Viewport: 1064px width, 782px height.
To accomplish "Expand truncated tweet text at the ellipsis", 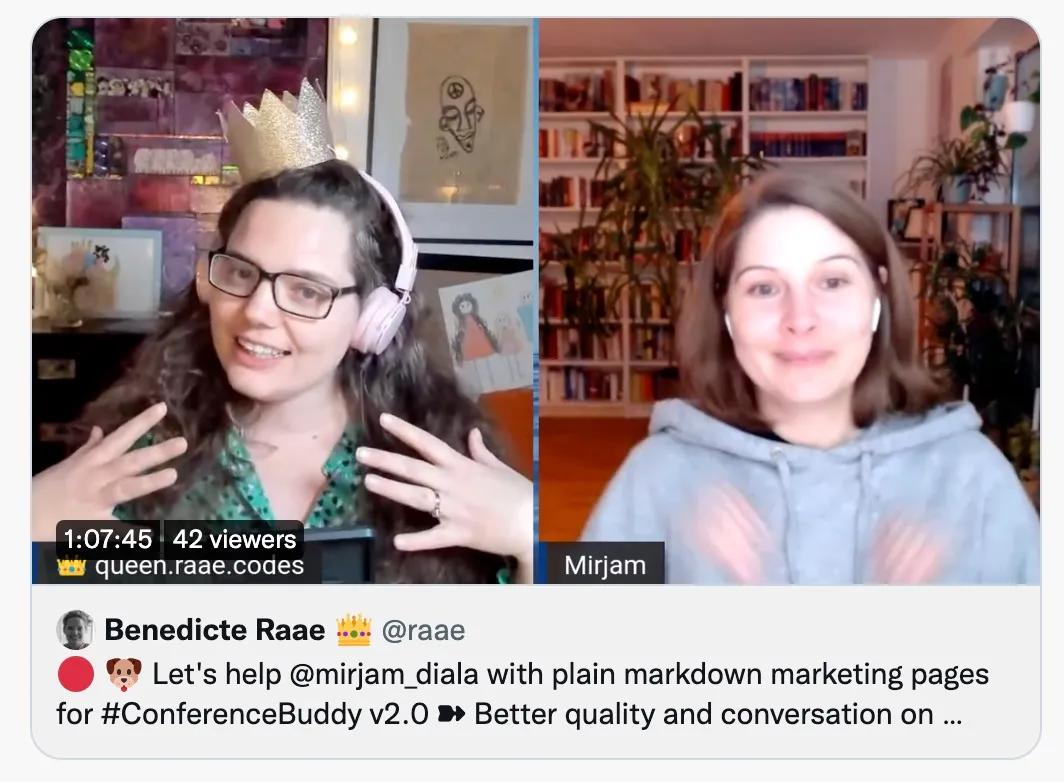I will pos(953,715).
